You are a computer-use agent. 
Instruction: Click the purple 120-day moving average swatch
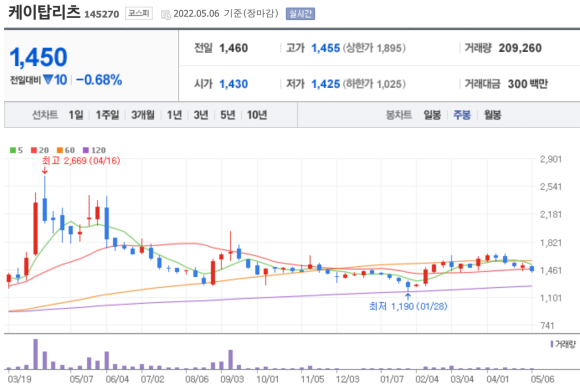click(x=86, y=150)
